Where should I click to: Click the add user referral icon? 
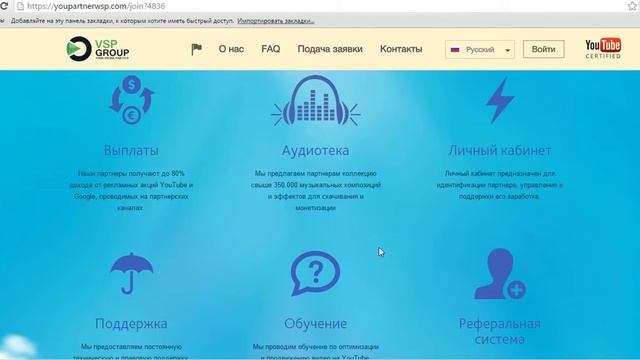tap(500, 274)
